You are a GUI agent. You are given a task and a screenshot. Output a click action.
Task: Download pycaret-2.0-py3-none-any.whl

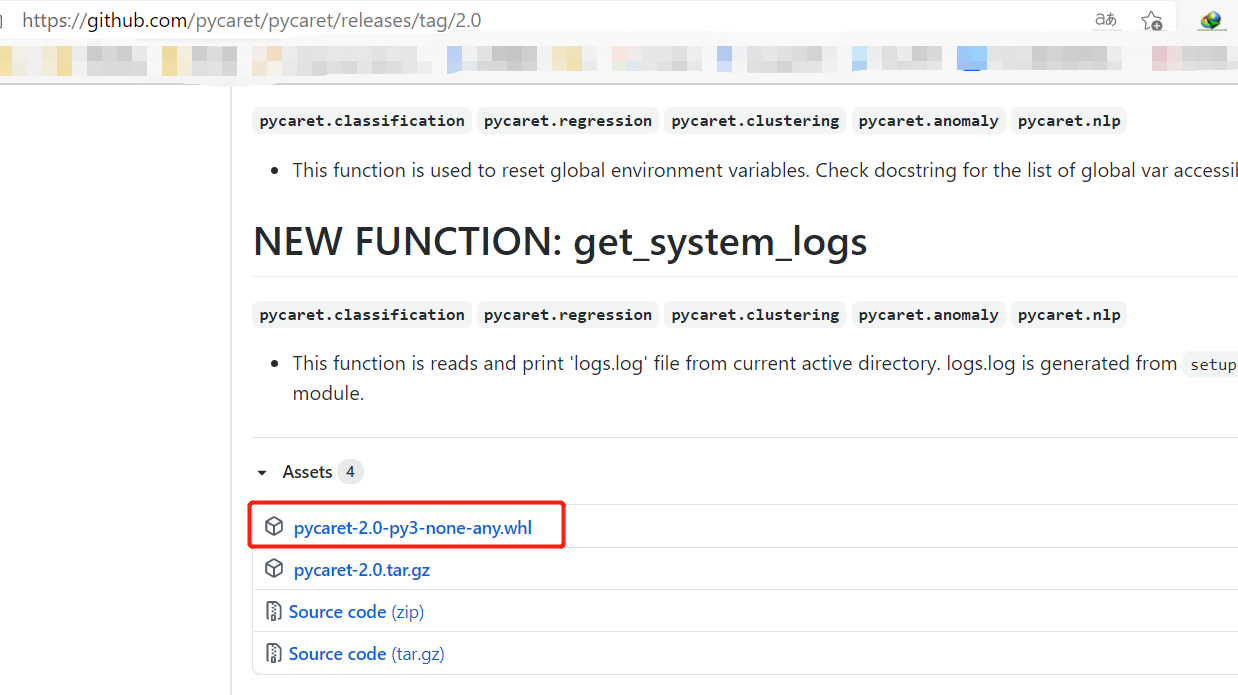pos(412,527)
